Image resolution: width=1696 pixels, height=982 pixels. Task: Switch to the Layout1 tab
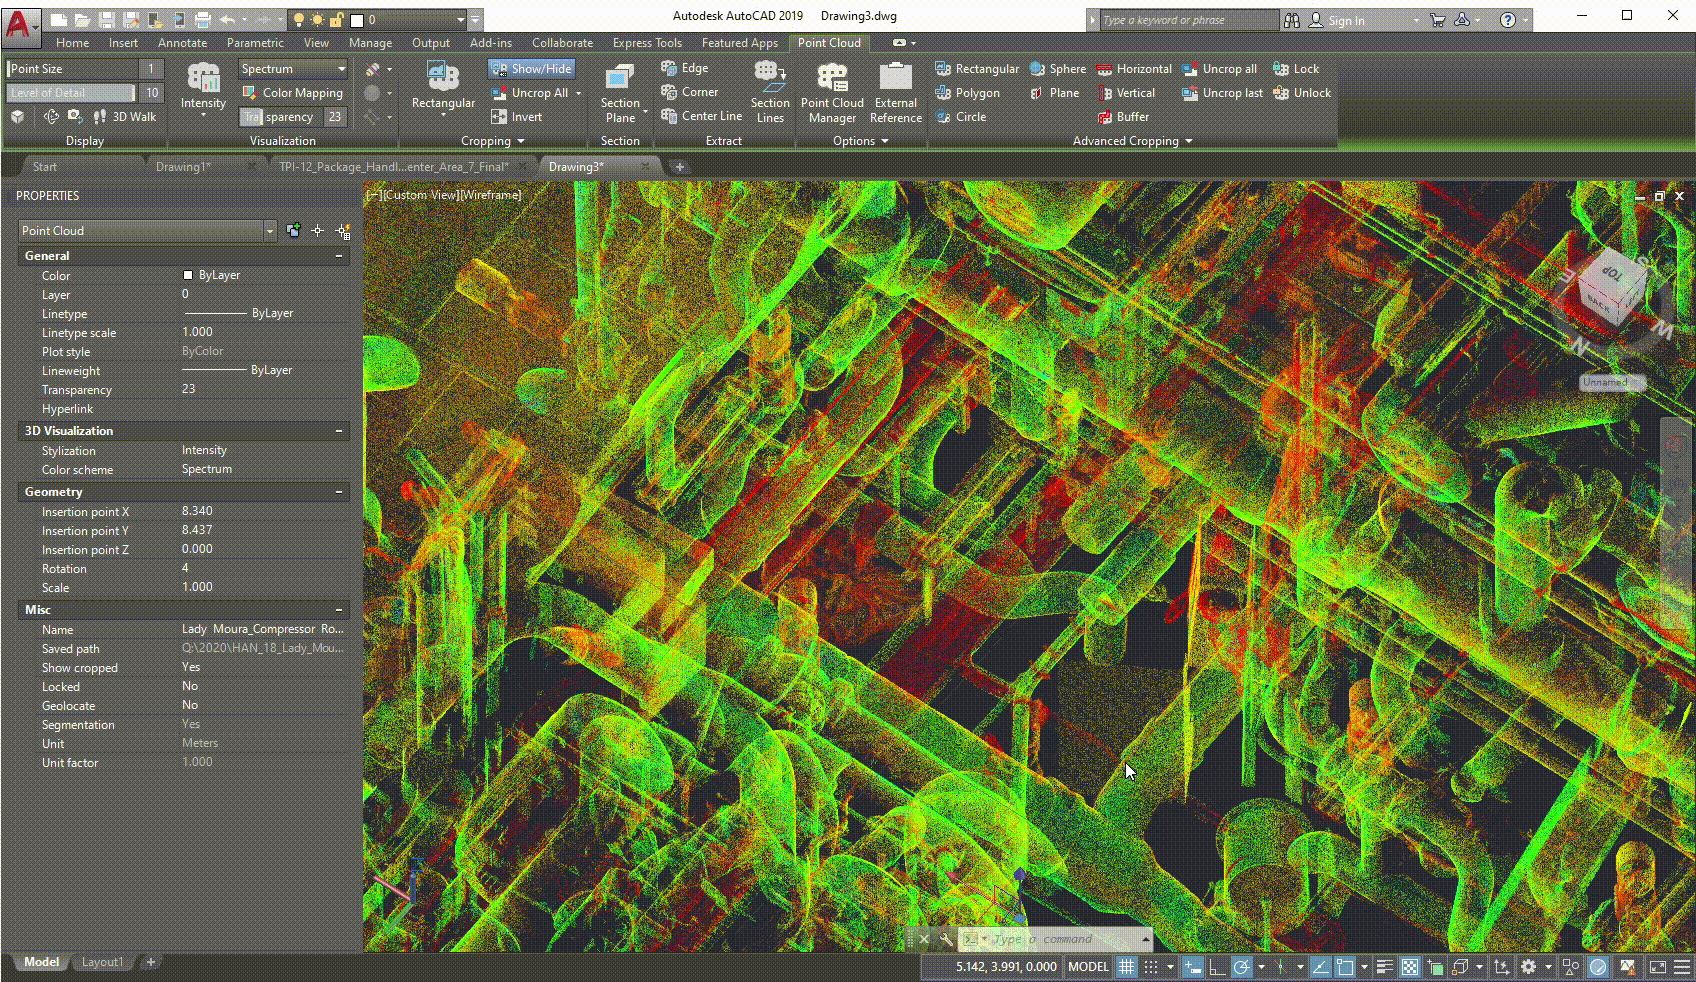click(x=102, y=962)
